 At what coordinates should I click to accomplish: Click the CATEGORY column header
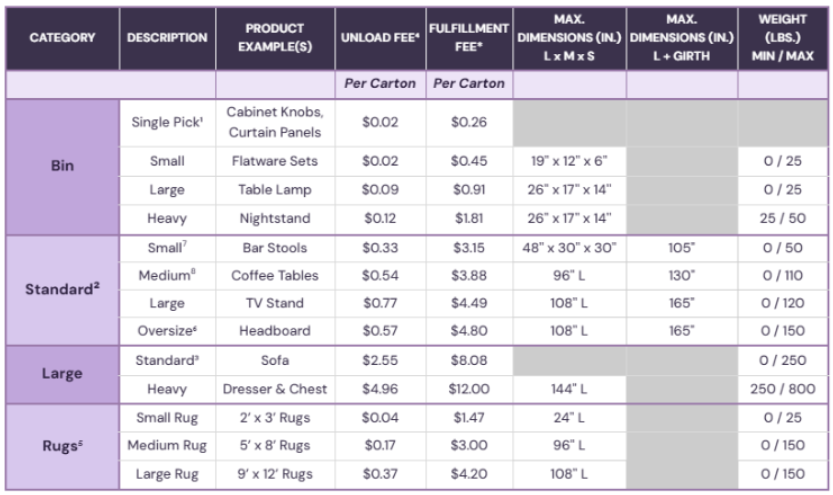click(62, 38)
